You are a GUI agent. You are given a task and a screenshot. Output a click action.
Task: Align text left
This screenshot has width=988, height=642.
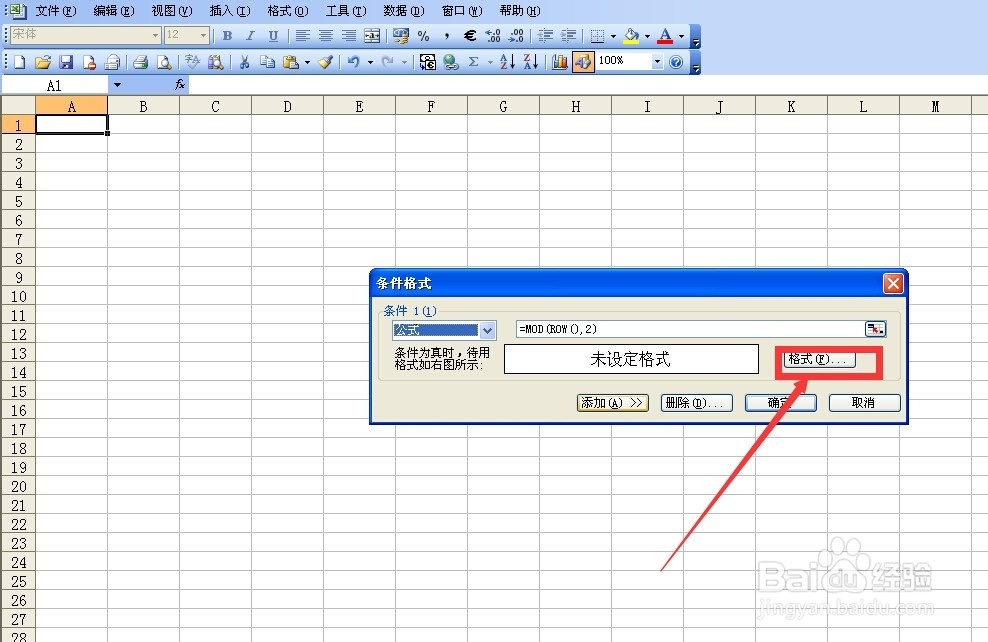point(302,36)
